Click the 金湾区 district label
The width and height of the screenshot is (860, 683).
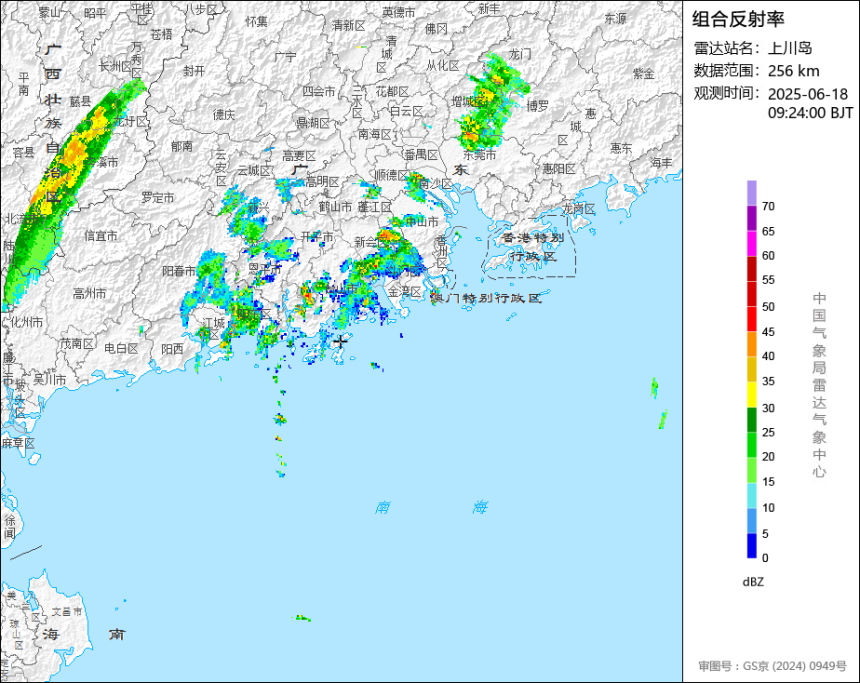coord(404,291)
